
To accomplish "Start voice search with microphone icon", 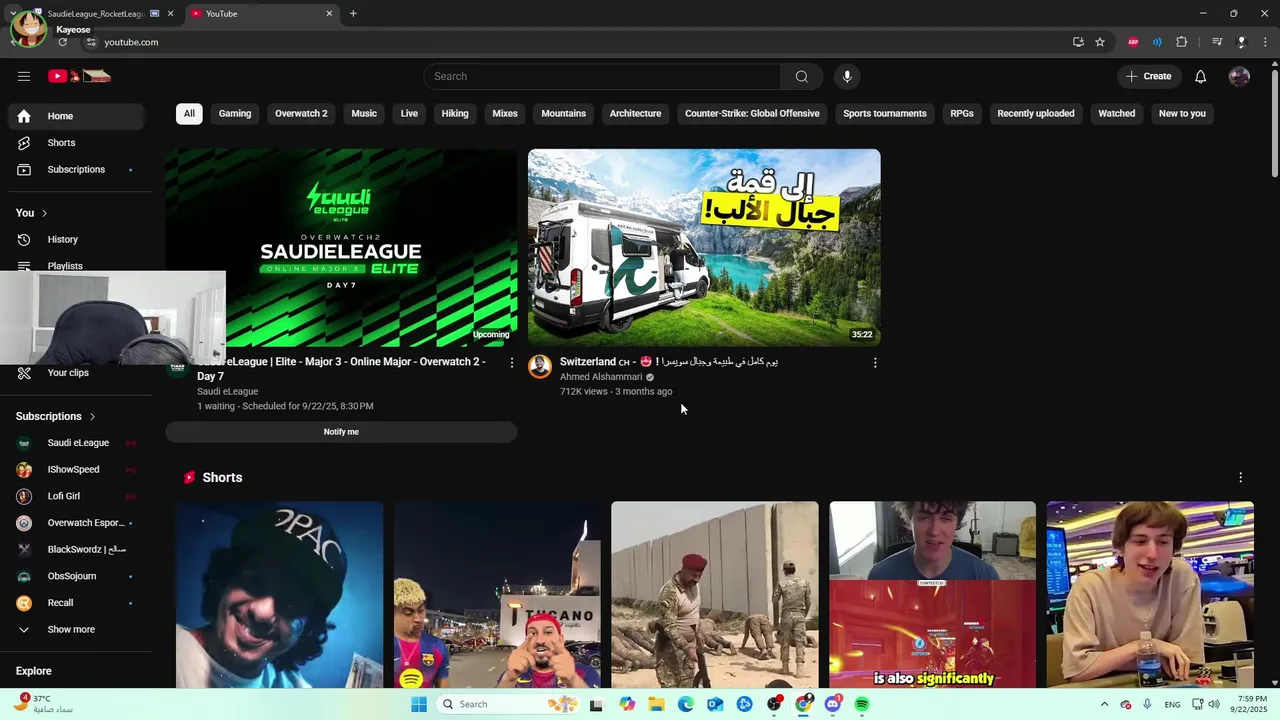I will coord(847,76).
